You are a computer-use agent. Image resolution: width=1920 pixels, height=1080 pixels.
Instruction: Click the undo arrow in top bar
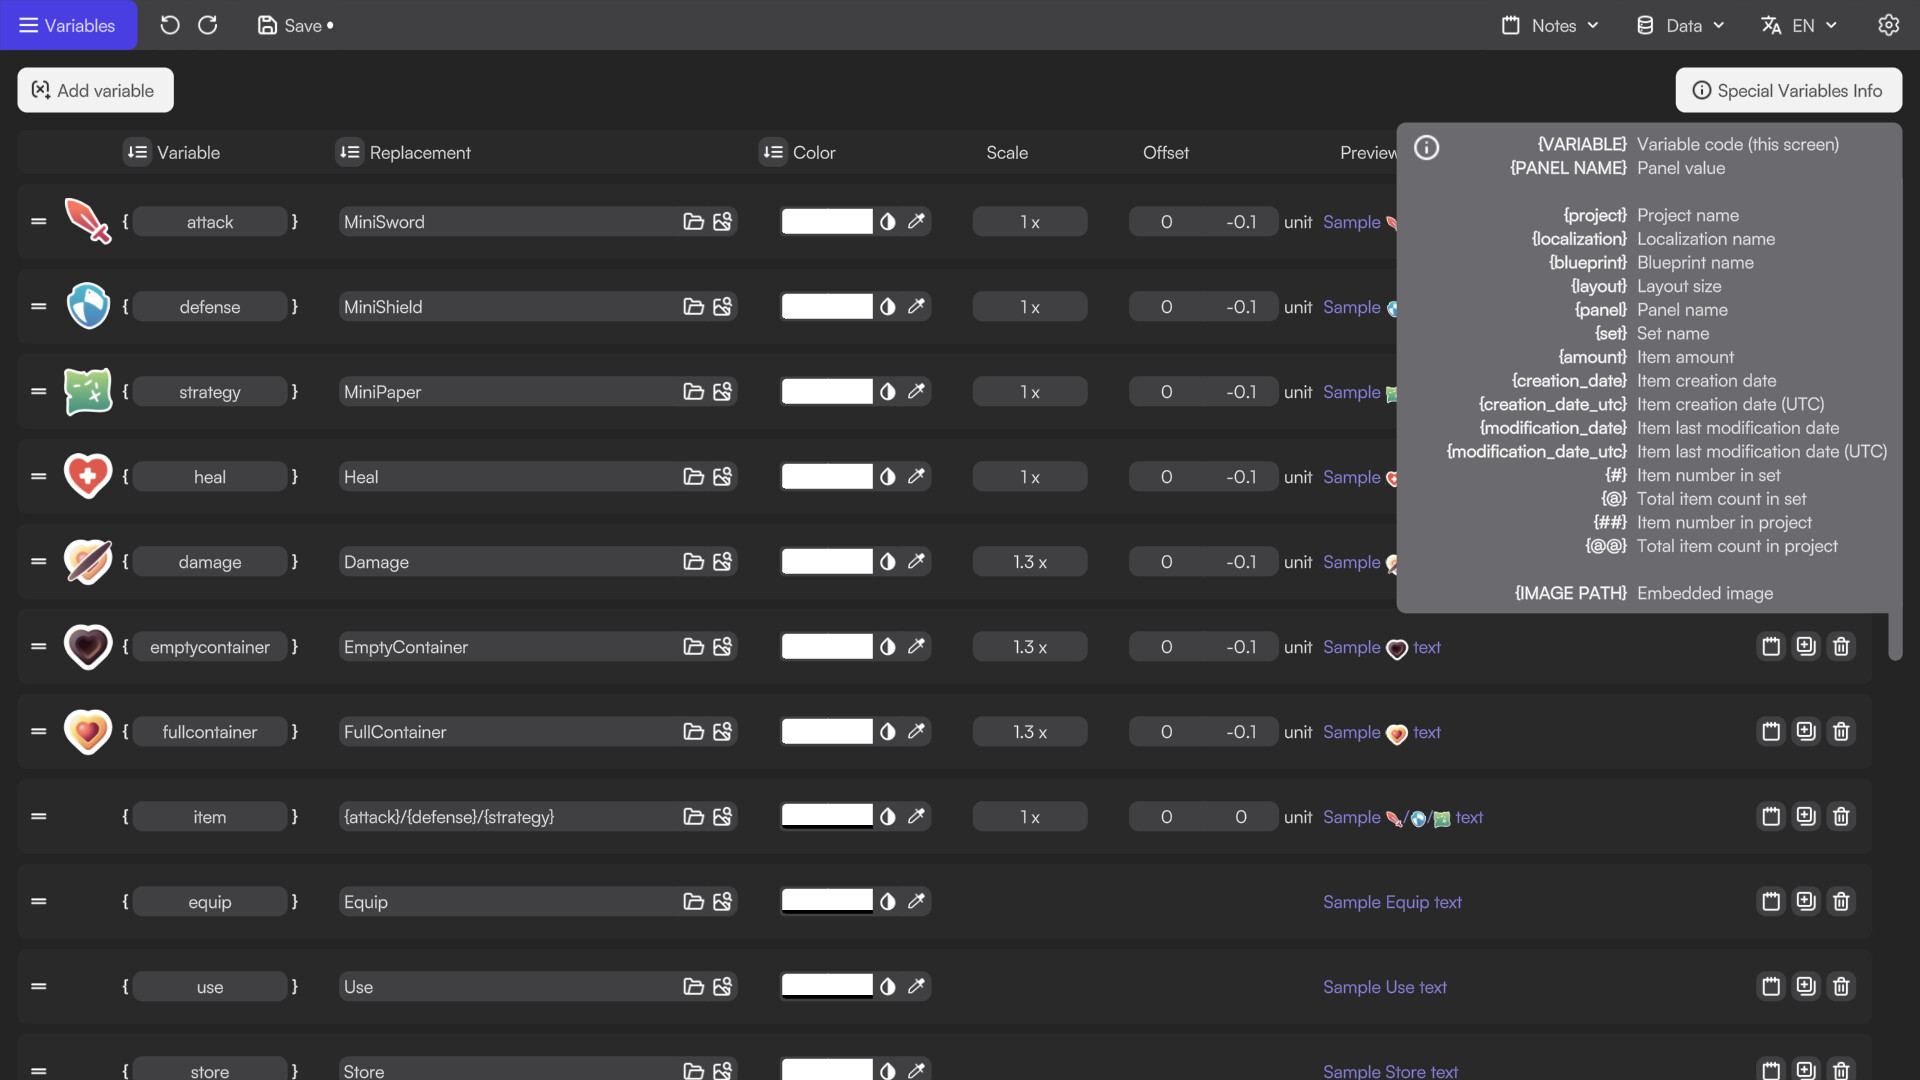(170, 25)
